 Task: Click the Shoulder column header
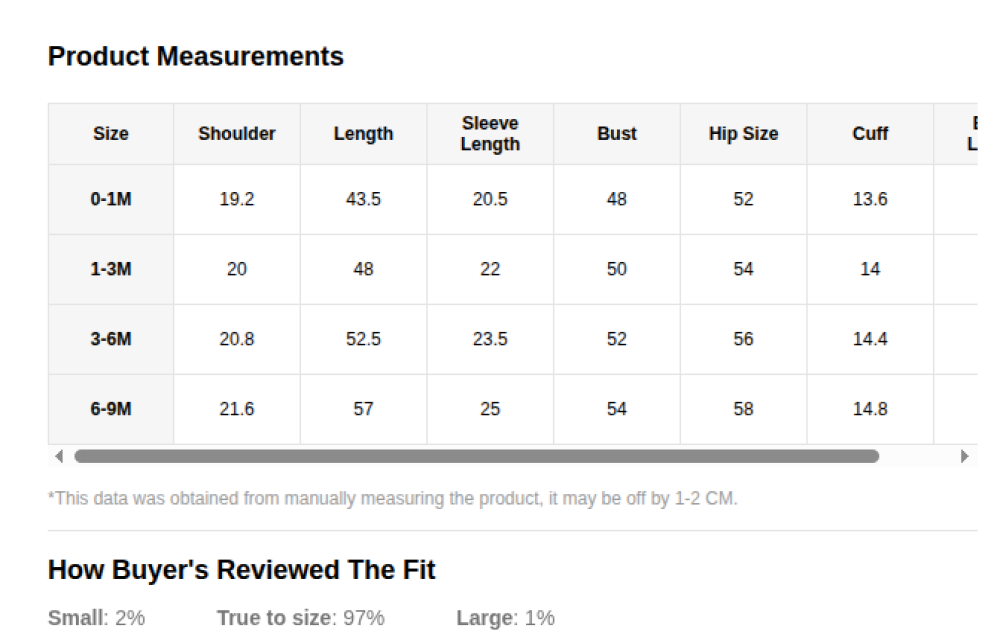click(x=237, y=134)
